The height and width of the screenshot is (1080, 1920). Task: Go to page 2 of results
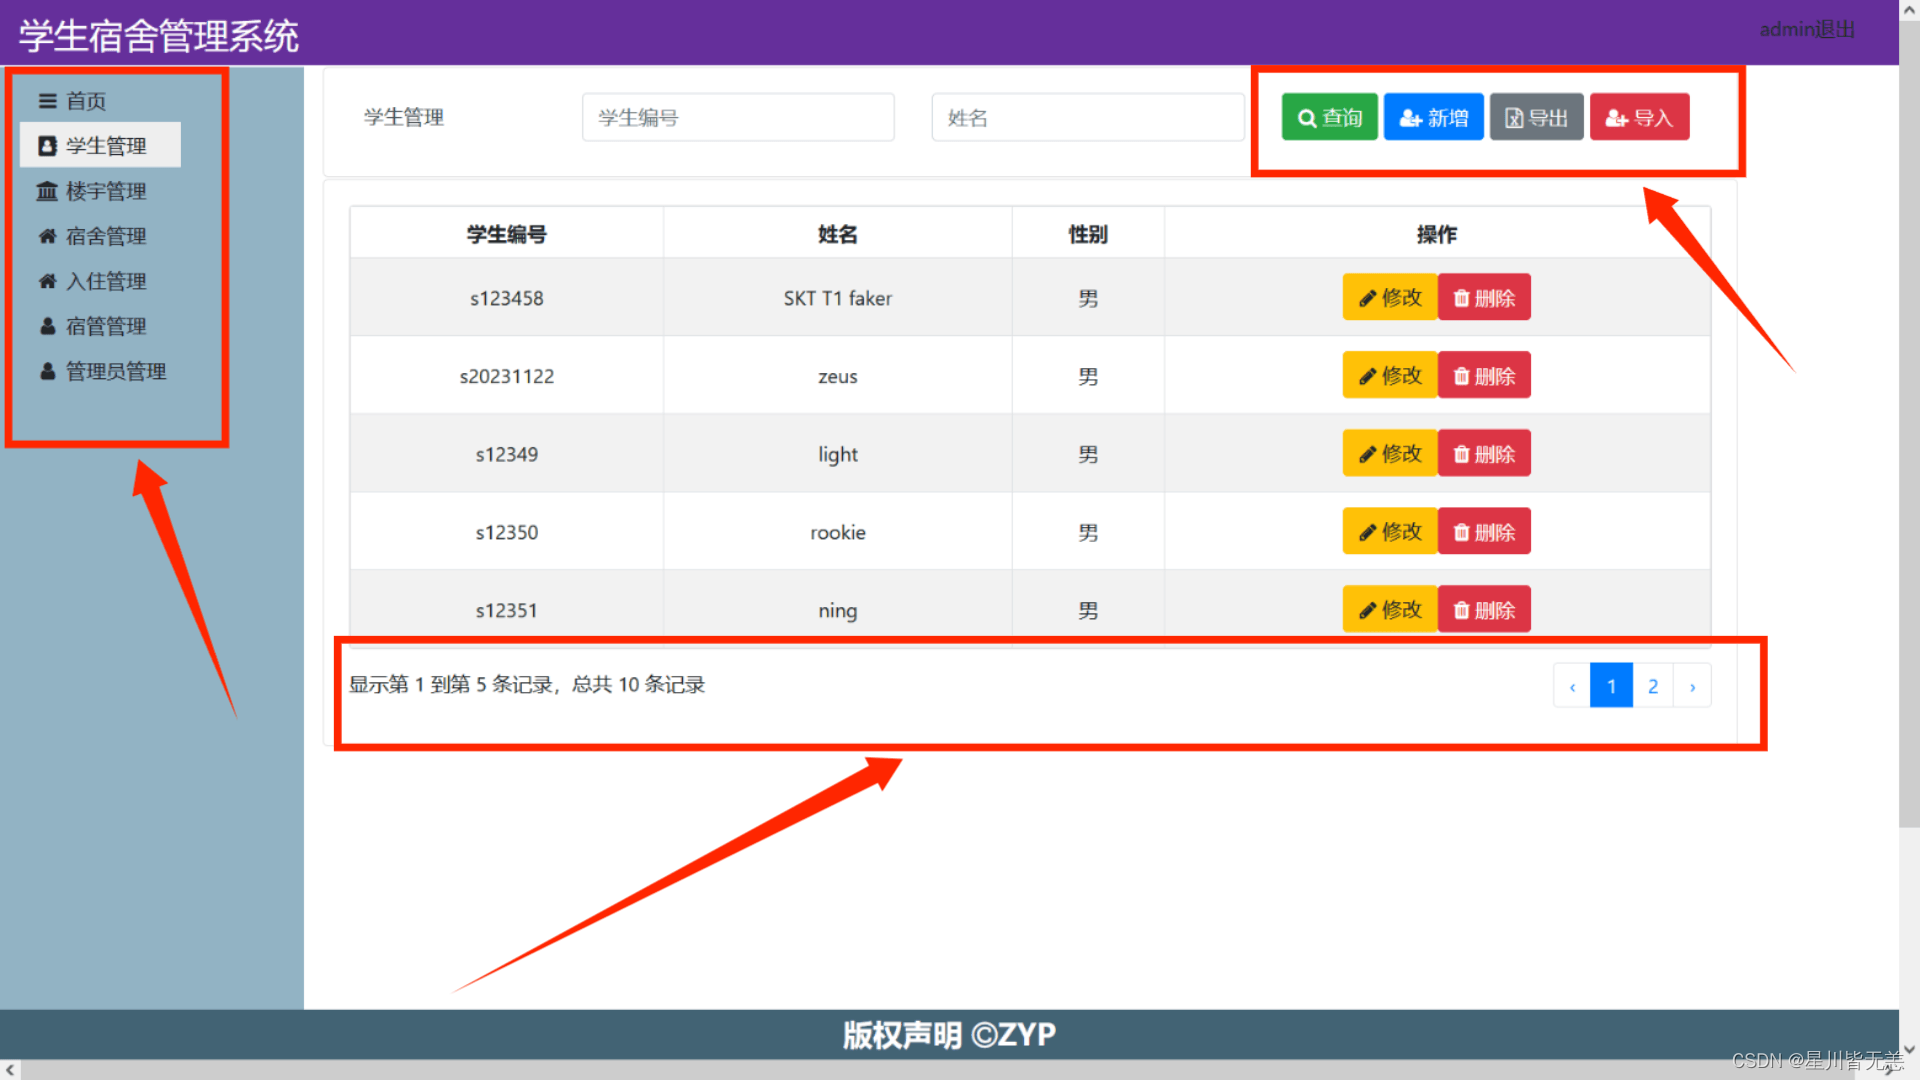pyautogui.click(x=1652, y=686)
